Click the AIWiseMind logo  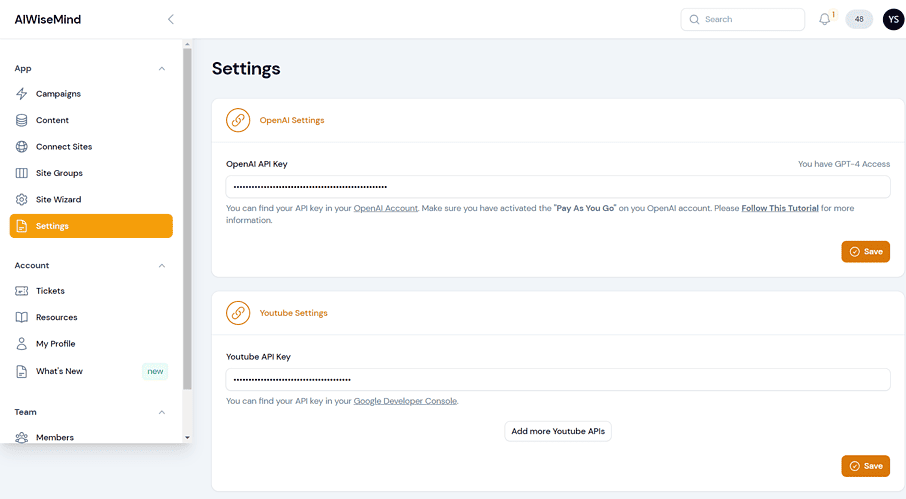tap(47, 19)
